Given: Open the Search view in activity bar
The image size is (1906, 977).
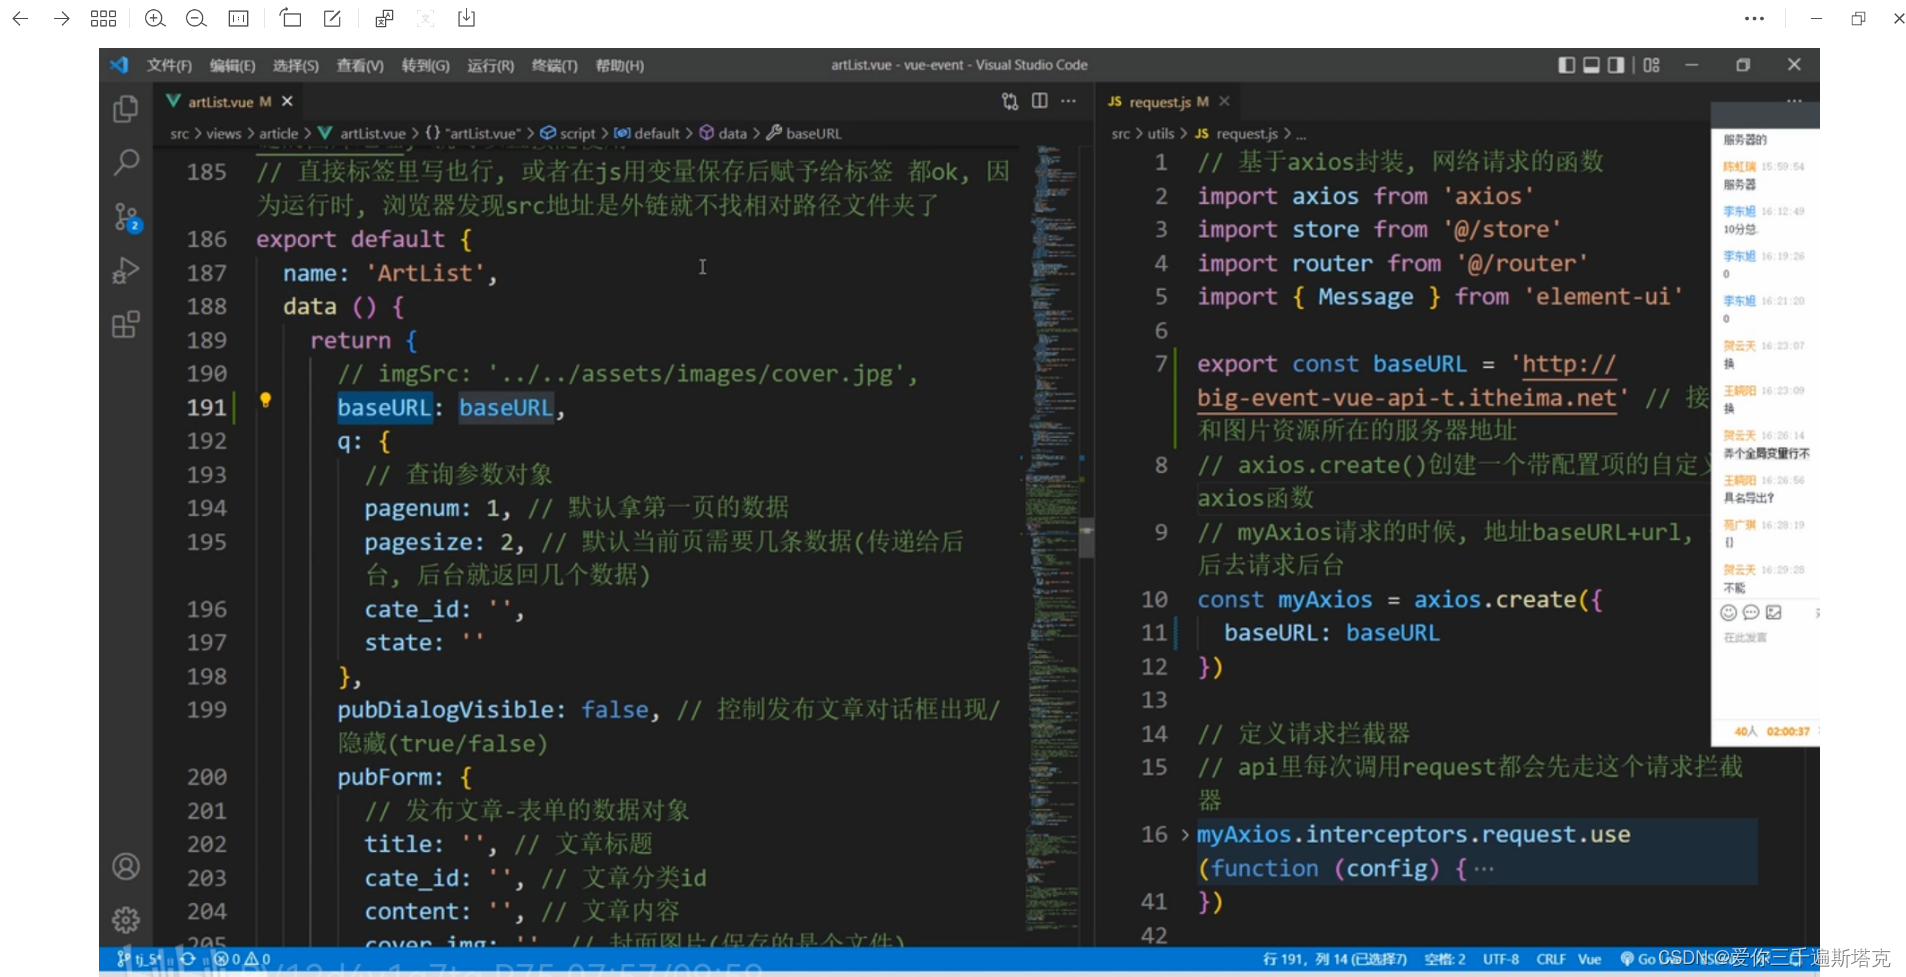Looking at the screenshot, I should (x=126, y=162).
